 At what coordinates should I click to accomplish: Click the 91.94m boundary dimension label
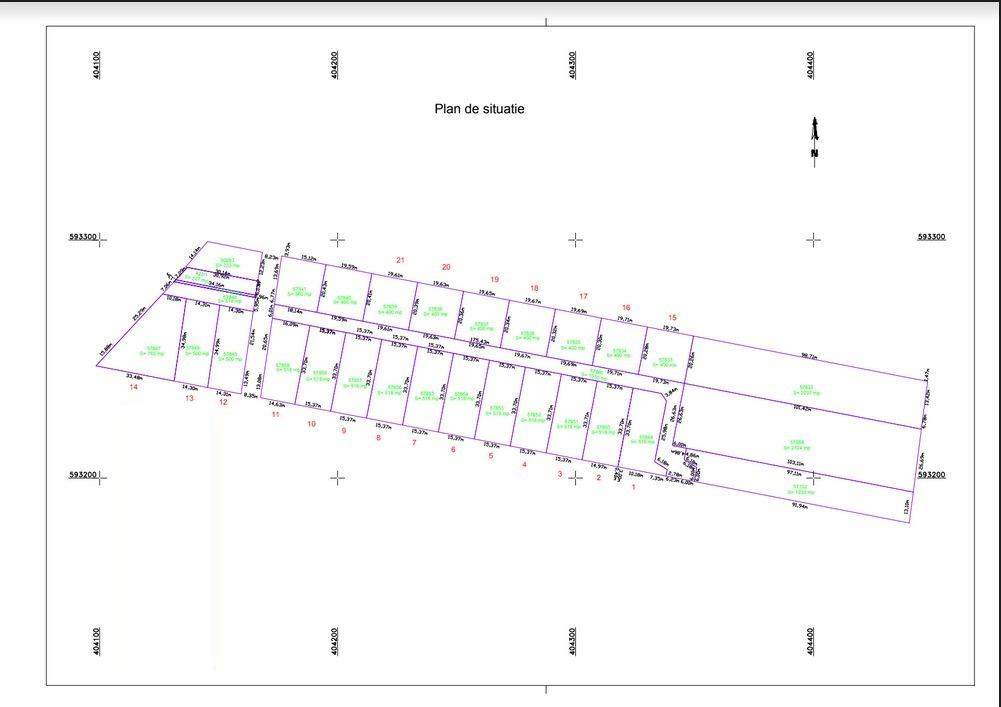800,507
